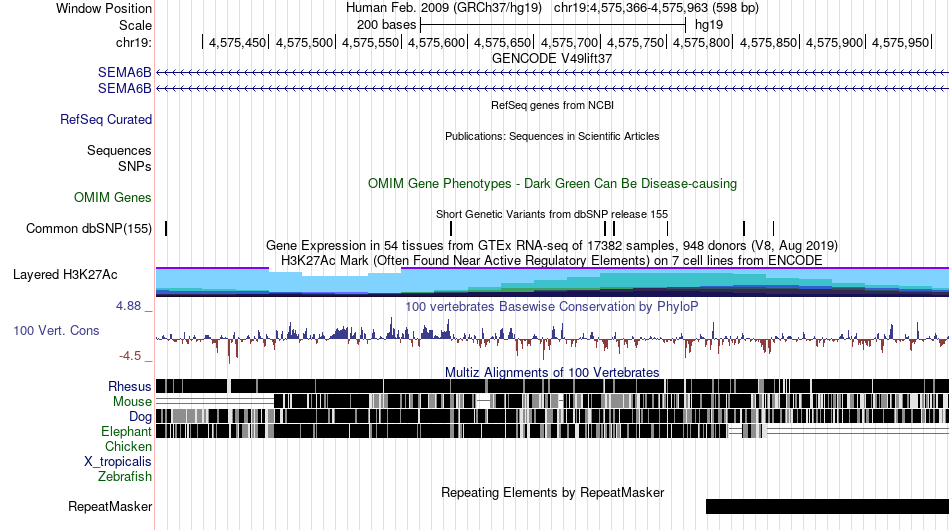Select dbSNP marker at the 4,575,750 tick
The image size is (950, 530).
coord(667,228)
